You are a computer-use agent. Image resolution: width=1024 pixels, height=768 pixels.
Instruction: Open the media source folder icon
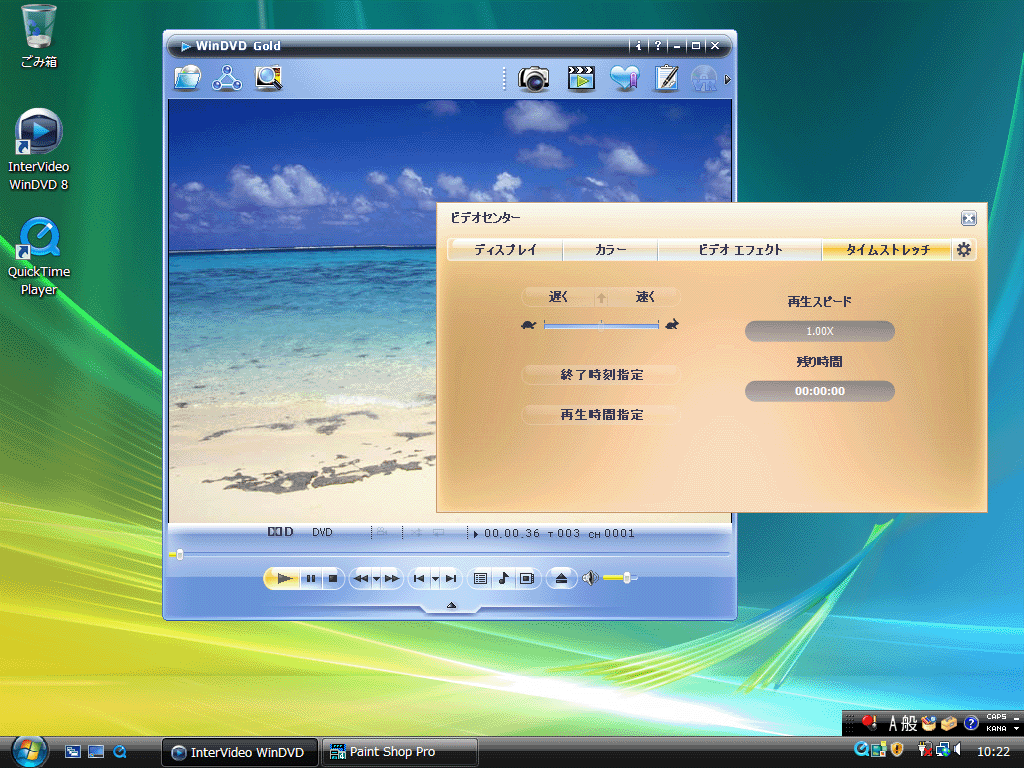tap(188, 78)
